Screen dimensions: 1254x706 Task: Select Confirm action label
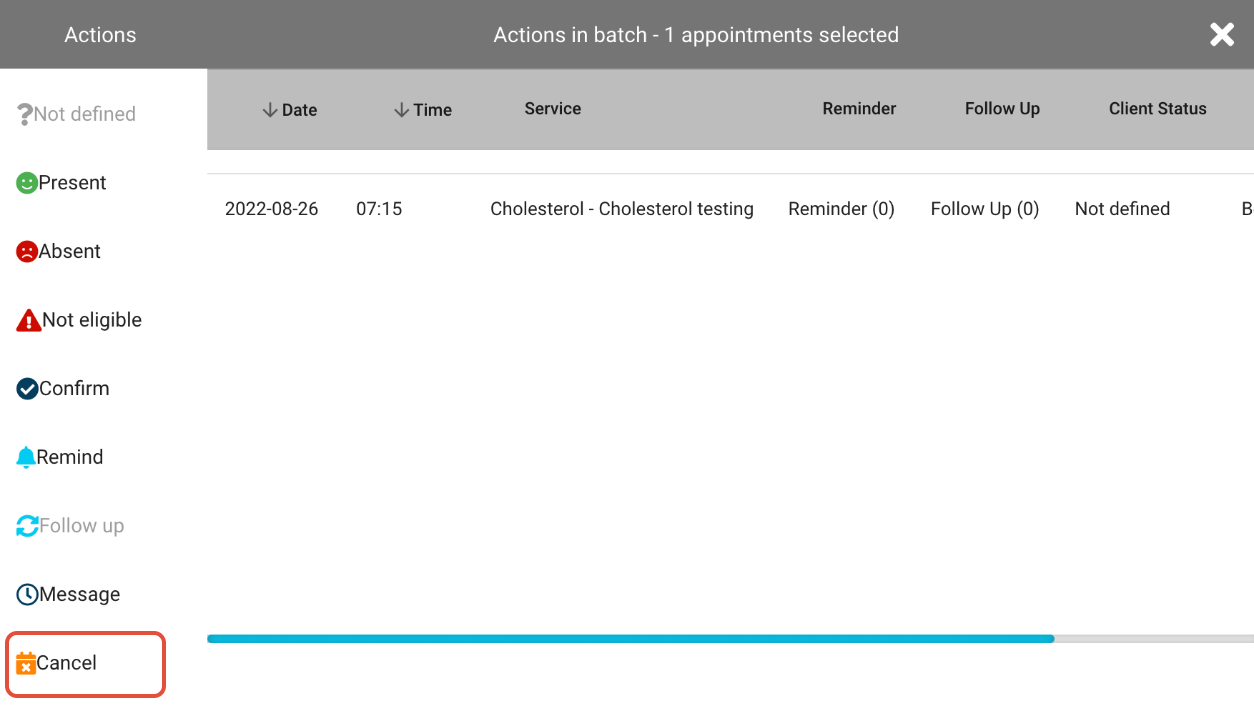click(x=74, y=389)
